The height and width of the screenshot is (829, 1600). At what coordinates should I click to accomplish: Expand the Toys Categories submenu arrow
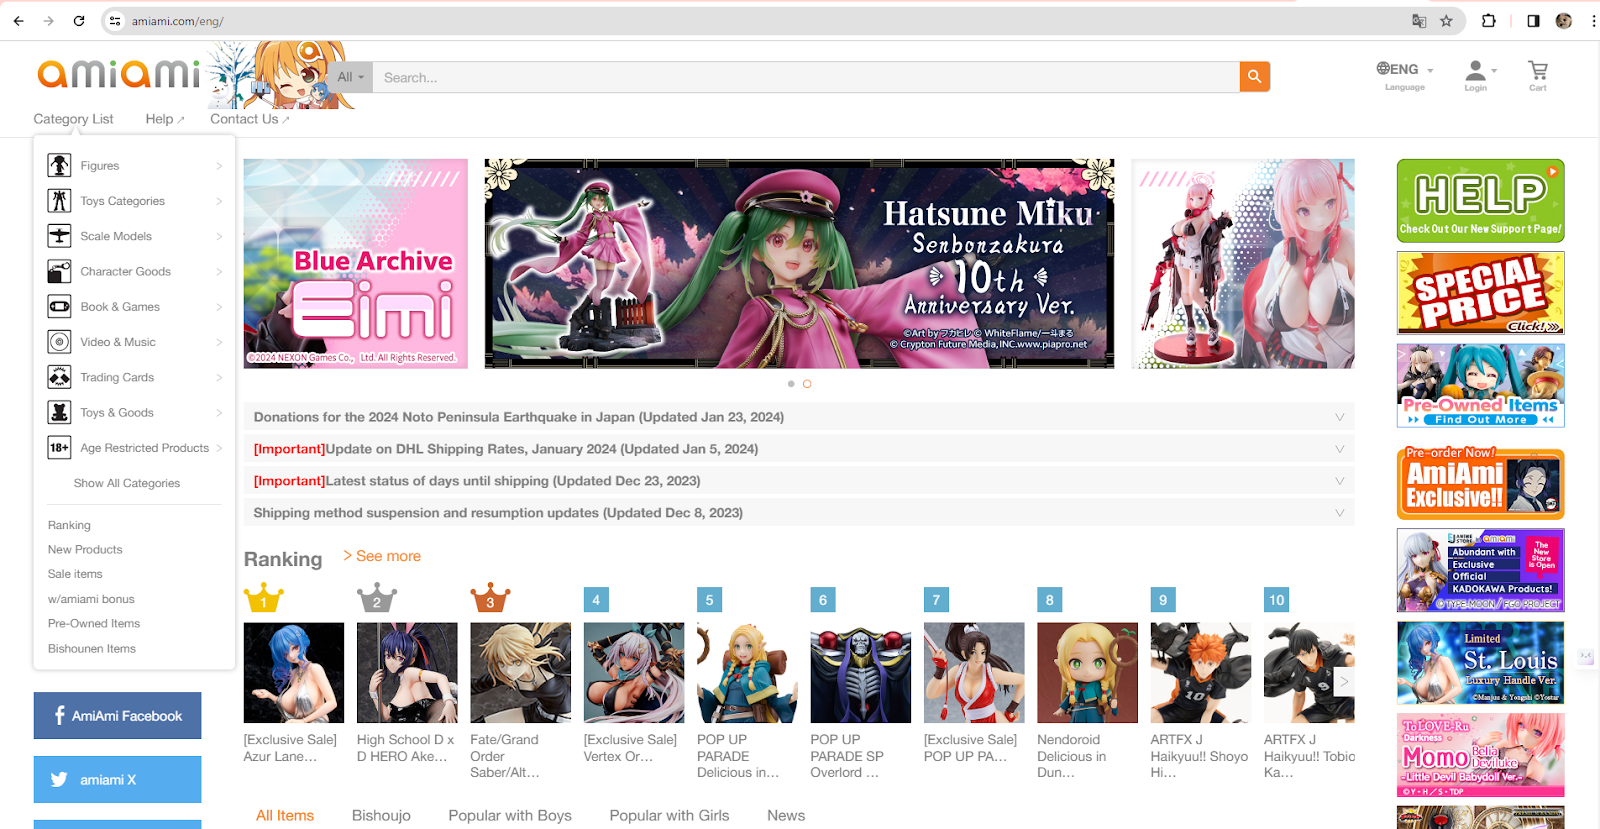click(219, 201)
